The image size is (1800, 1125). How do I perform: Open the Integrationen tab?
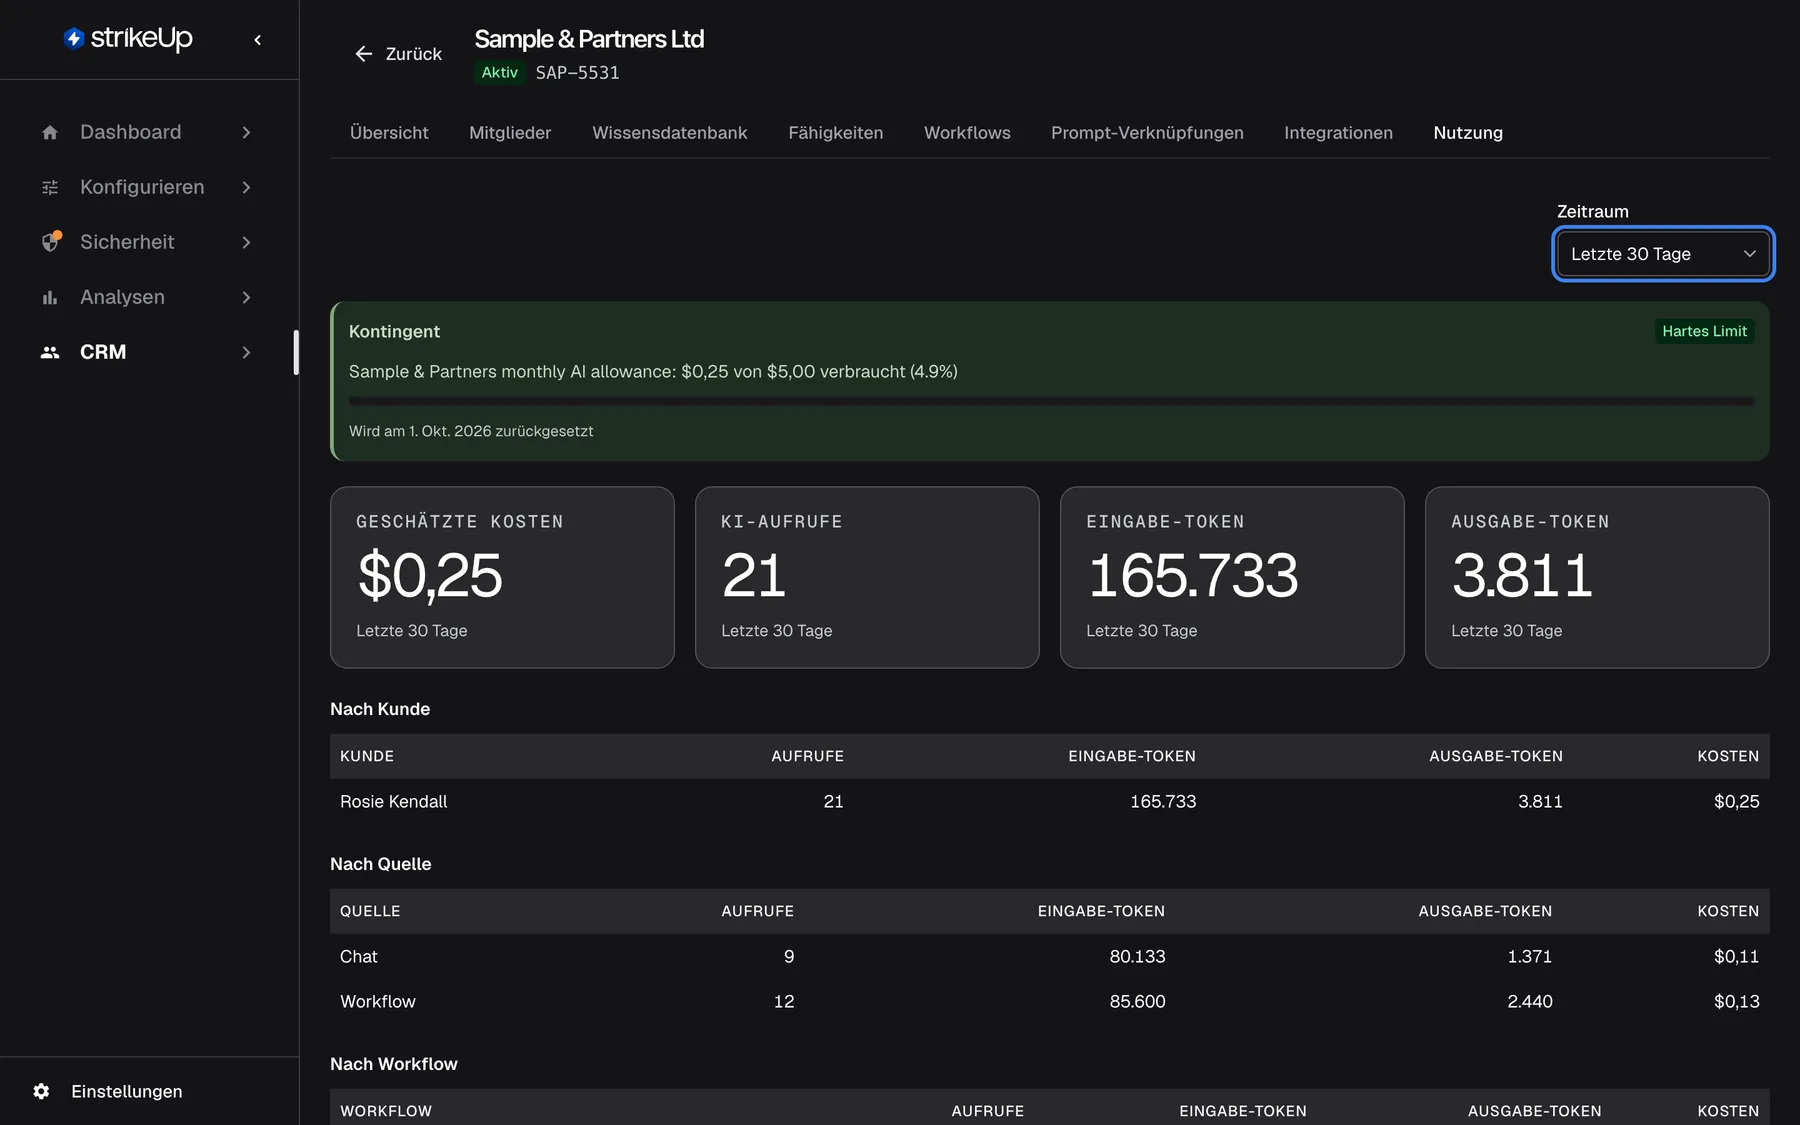point(1338,133)
